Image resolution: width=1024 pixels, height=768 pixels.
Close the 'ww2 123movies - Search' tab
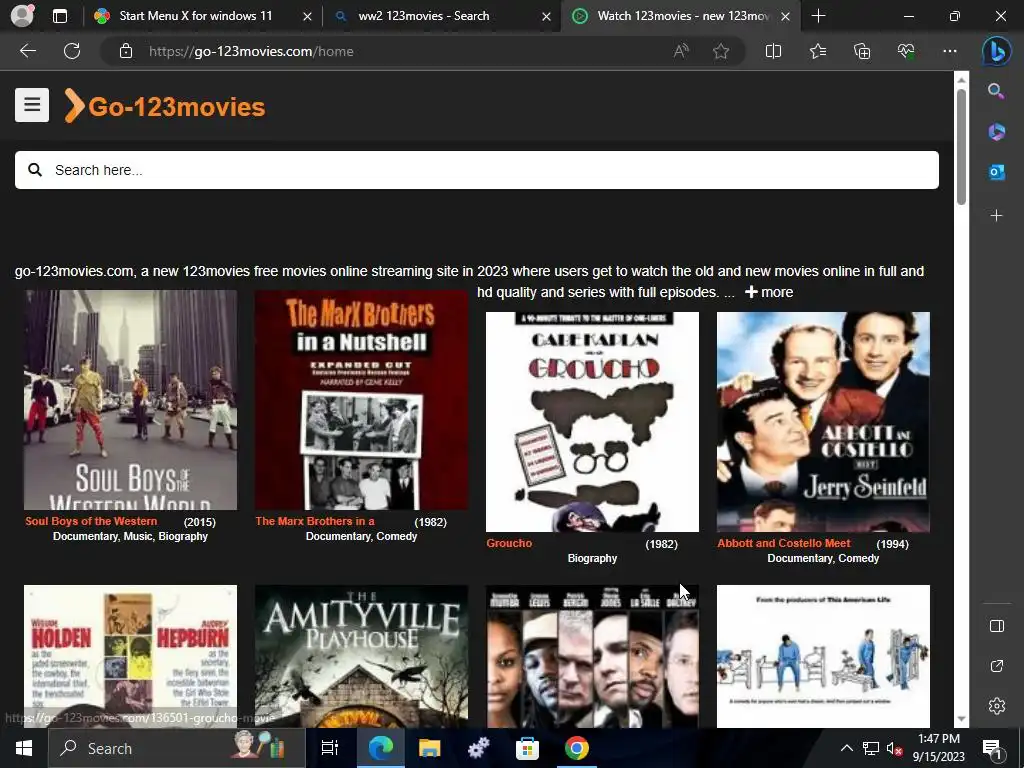pyautogui.click(x=546, y=16)
